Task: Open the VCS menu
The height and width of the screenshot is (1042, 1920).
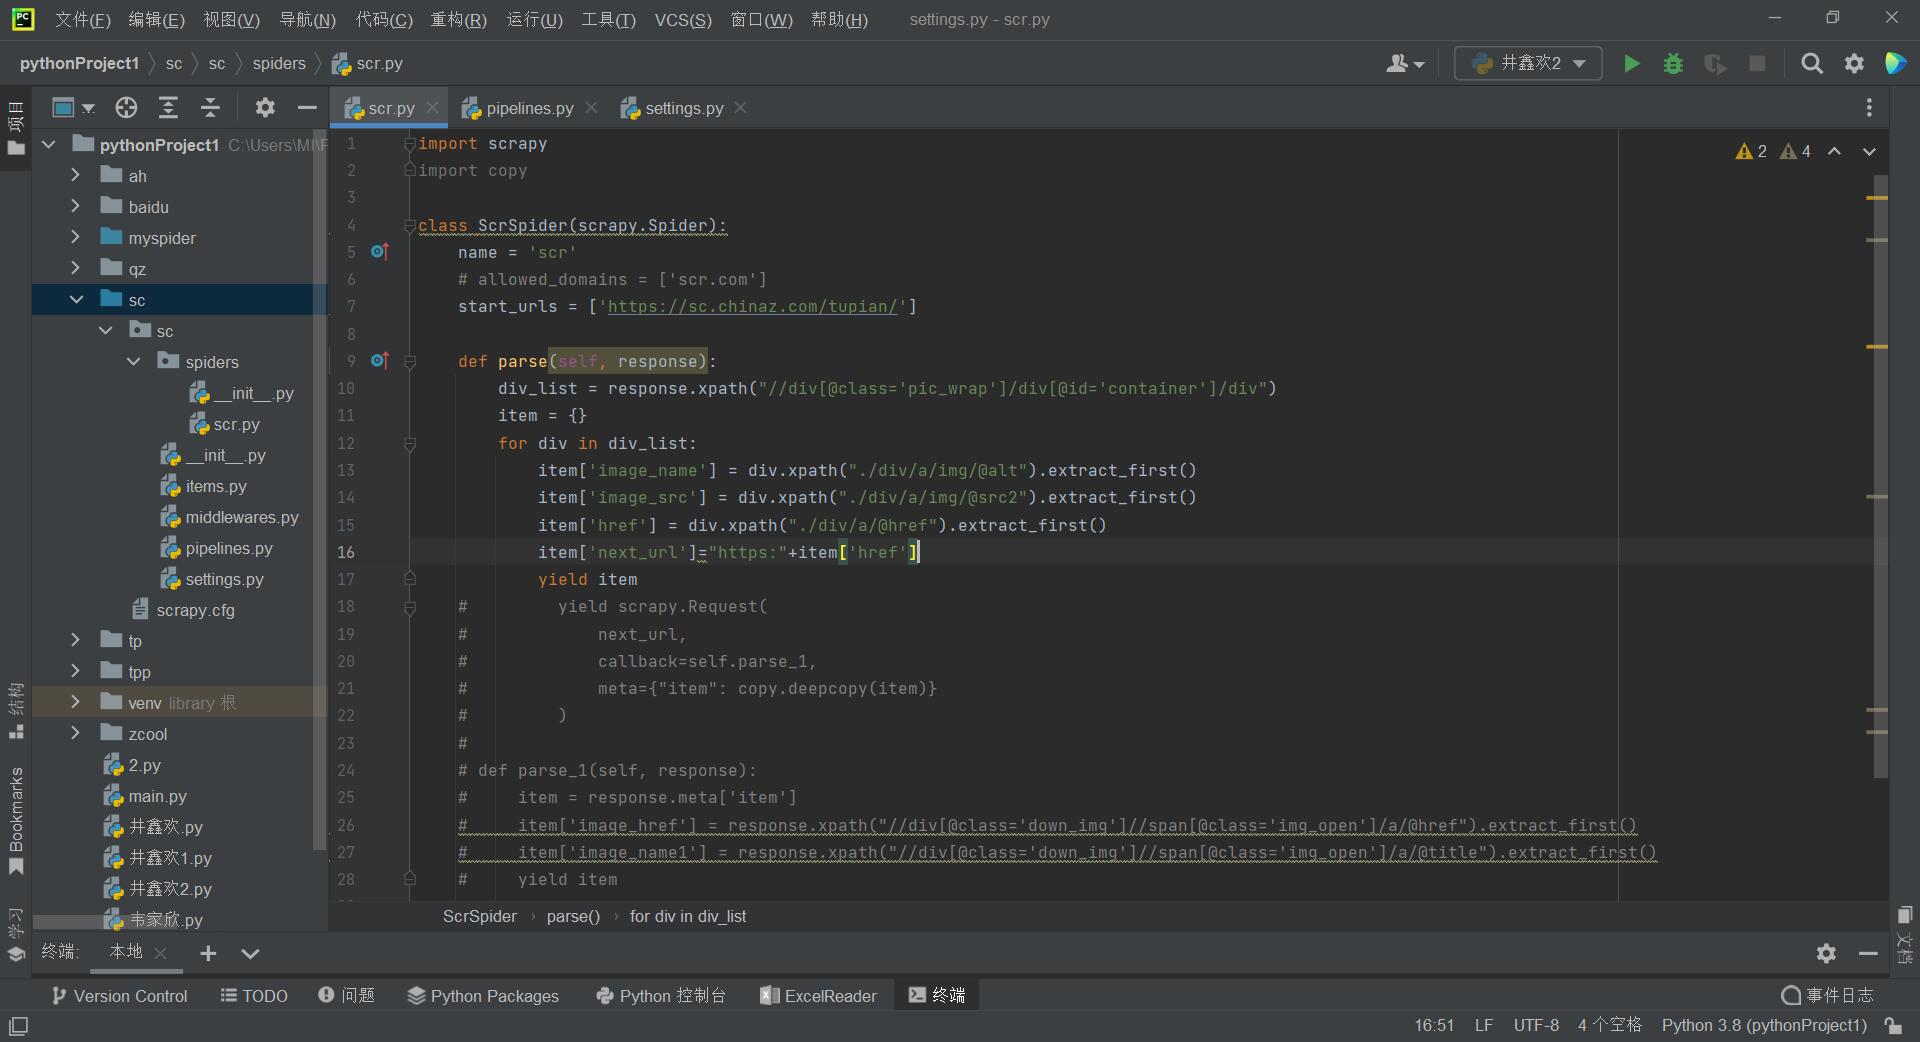Action: (683, 20)
